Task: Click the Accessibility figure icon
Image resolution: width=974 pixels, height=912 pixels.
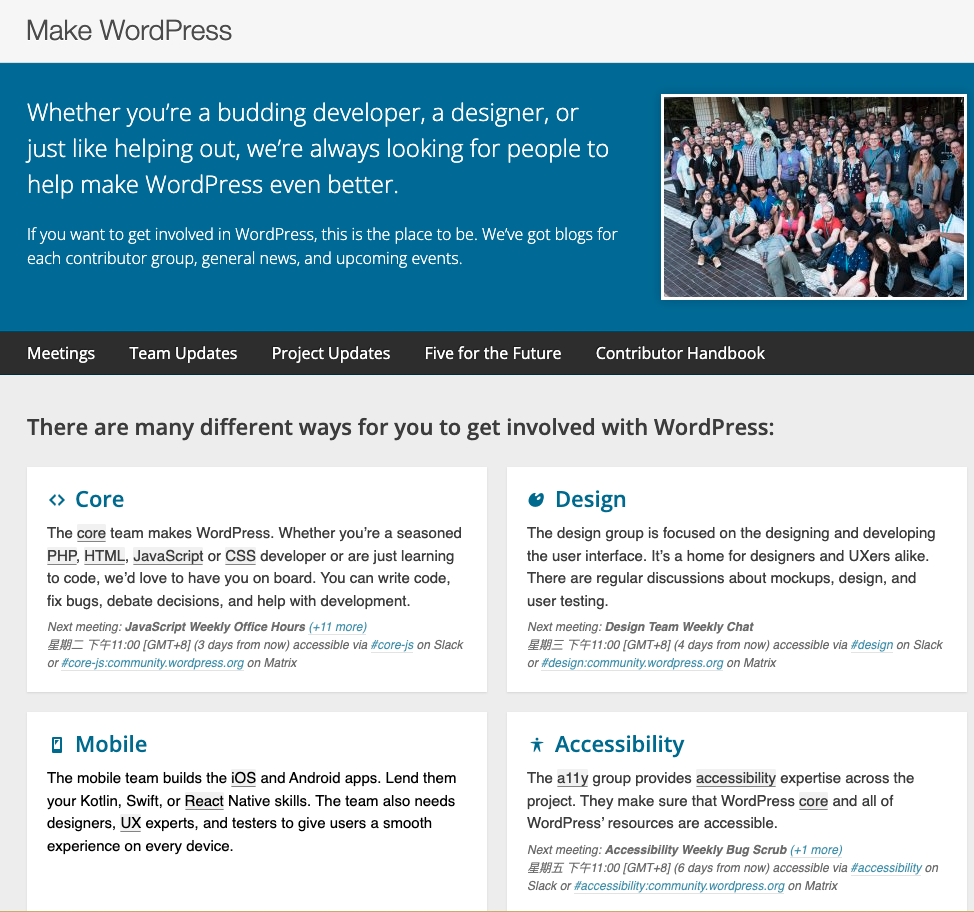Action: 537,744
